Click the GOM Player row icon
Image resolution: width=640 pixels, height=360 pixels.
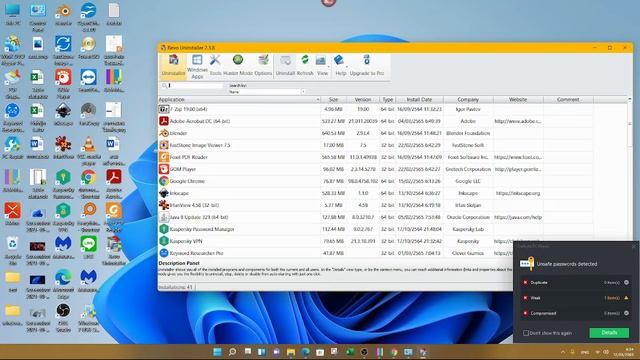164,169
